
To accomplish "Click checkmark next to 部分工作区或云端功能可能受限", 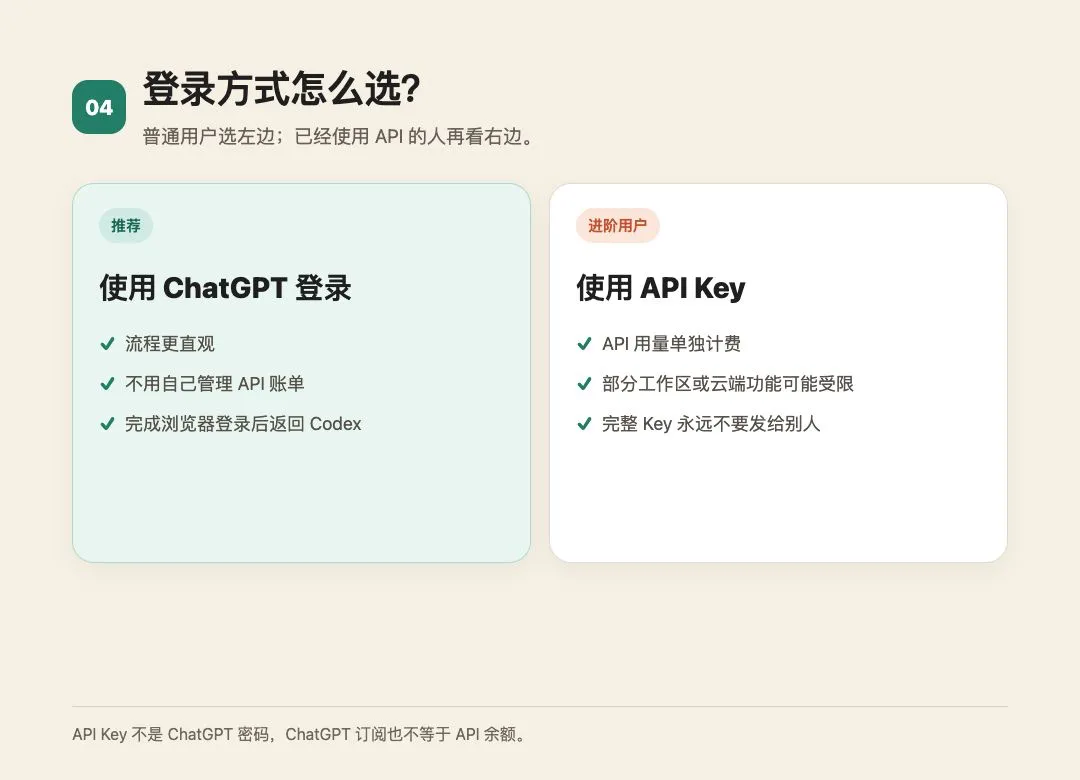I will [584, 383].
